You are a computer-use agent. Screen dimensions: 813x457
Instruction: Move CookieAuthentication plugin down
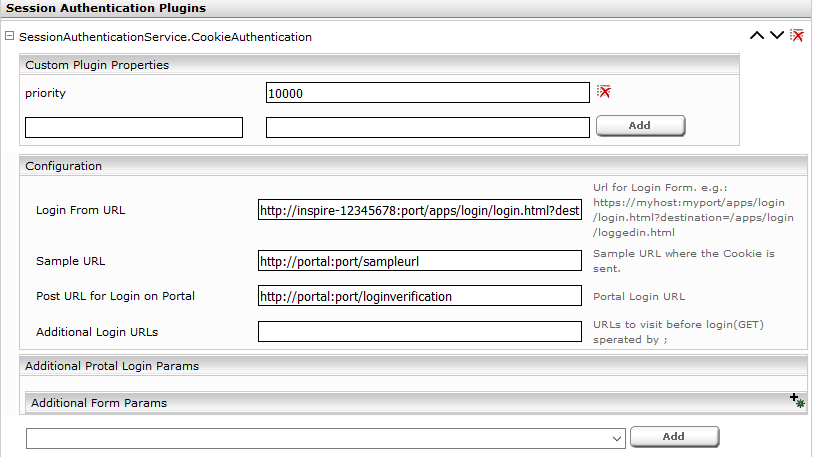pos(777,36)
